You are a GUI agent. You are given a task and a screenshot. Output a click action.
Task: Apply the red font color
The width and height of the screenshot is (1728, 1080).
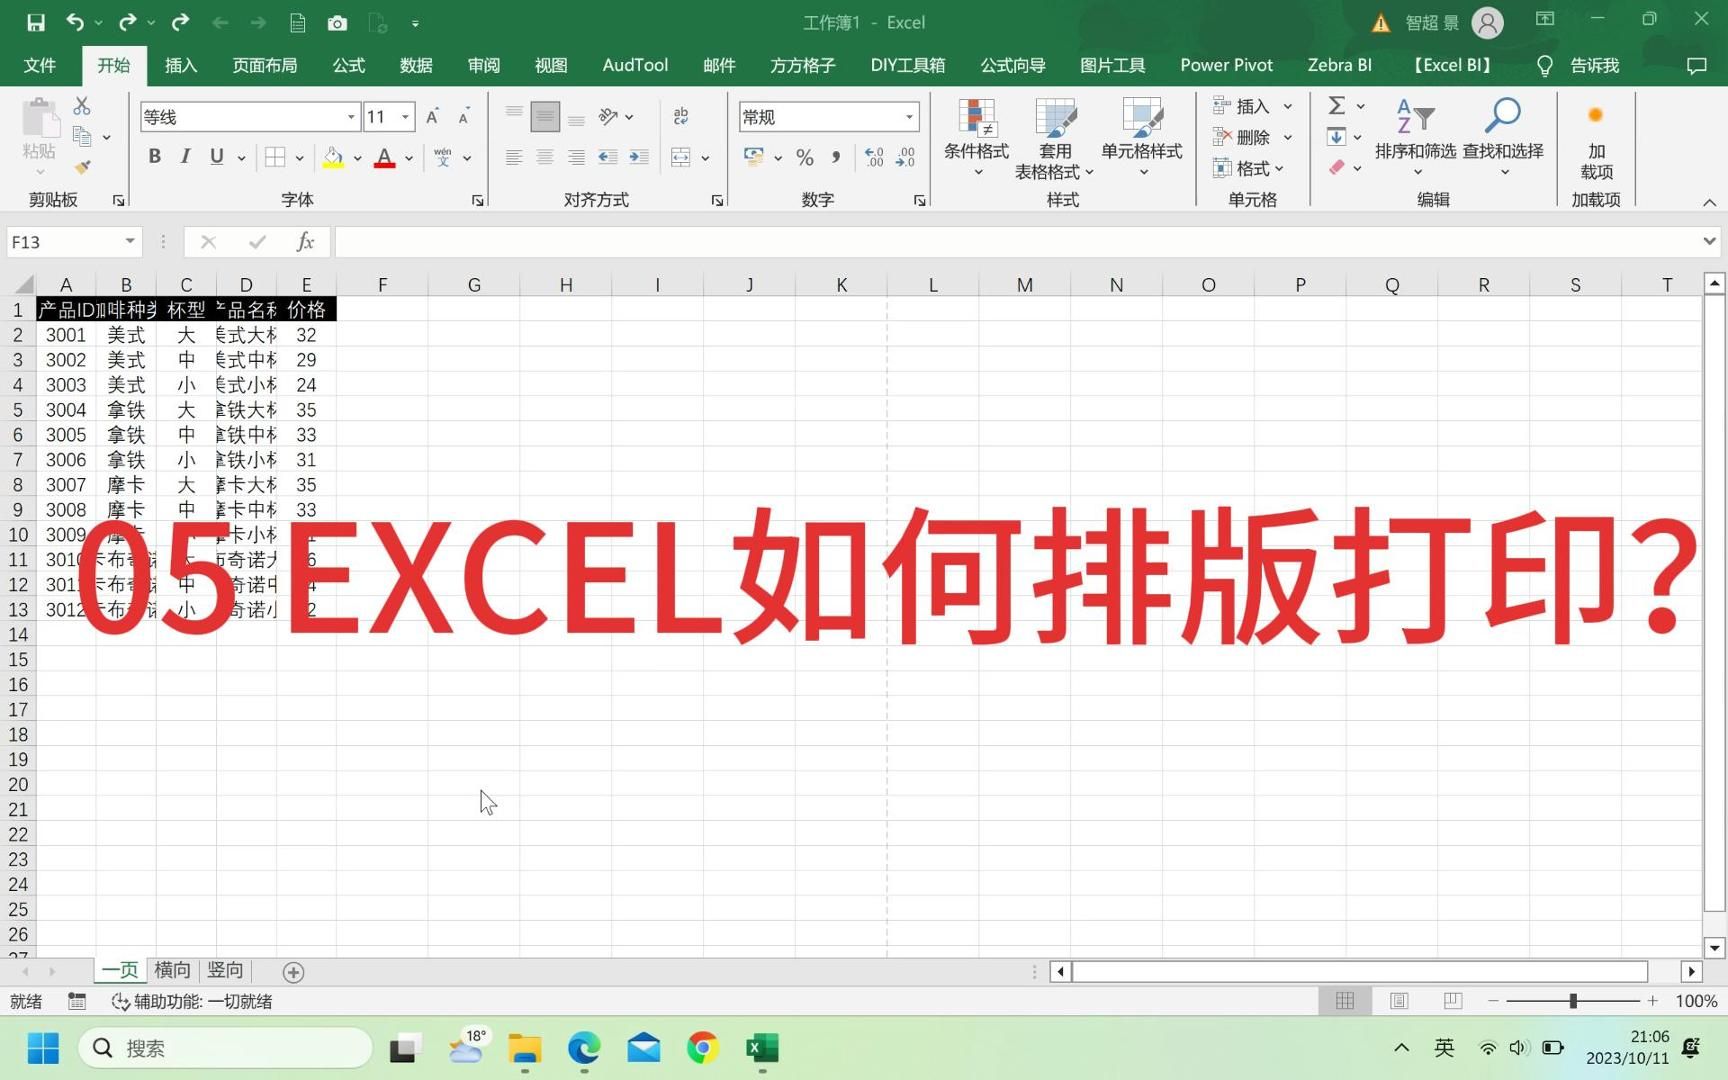coord(384,157)
